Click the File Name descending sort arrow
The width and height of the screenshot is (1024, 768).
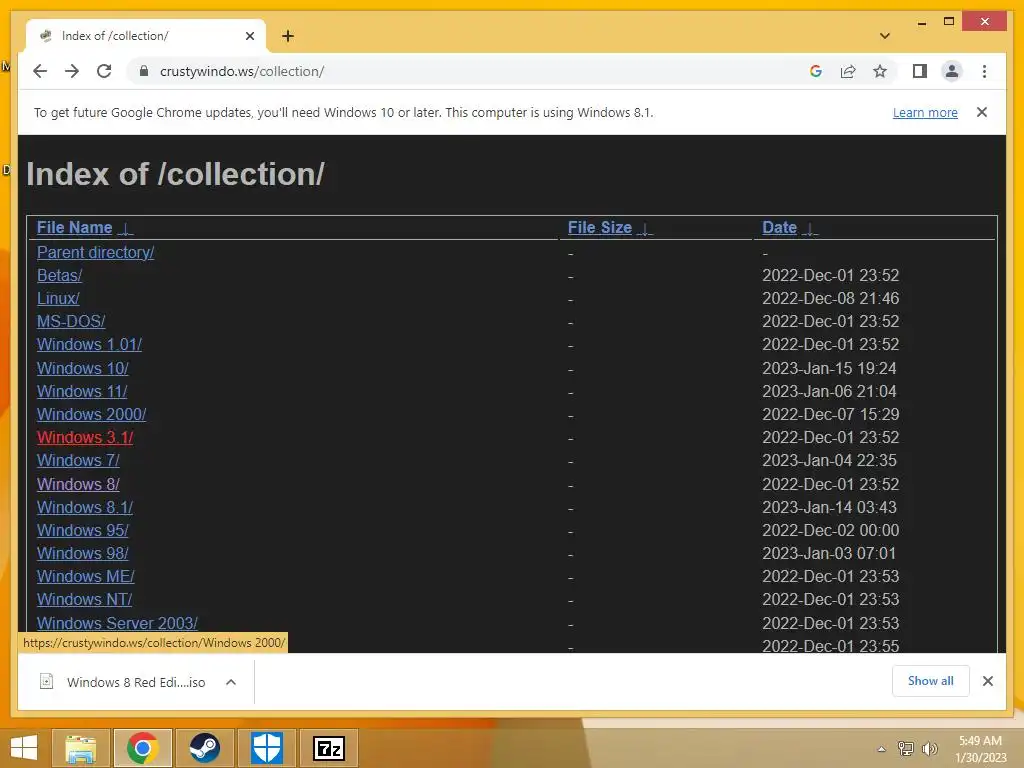[125, 229]
